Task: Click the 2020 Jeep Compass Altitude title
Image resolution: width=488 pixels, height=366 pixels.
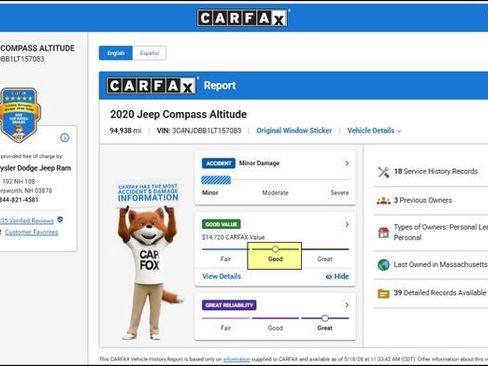Action: tap(178, 114)
